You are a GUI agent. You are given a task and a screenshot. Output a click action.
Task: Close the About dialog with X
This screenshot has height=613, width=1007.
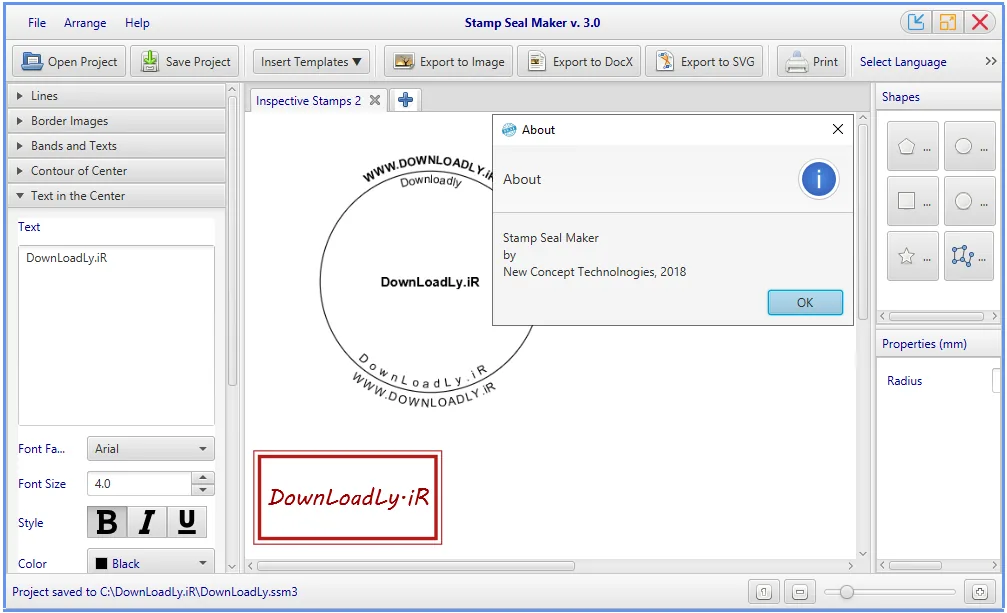tap(837, 129)
